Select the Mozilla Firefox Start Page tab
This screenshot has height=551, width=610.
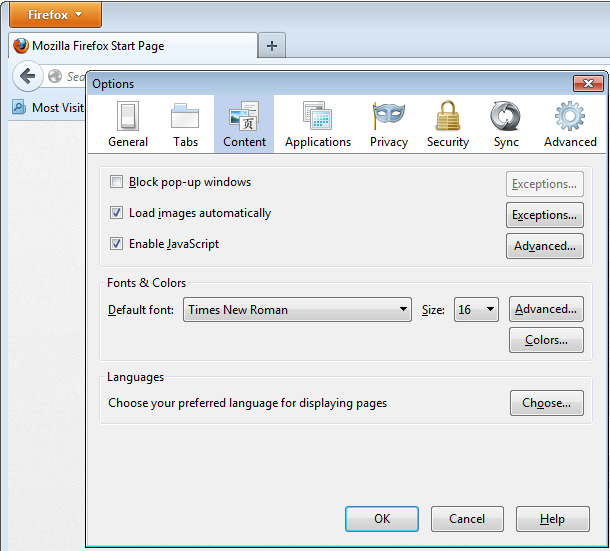(x=130, y=46)
